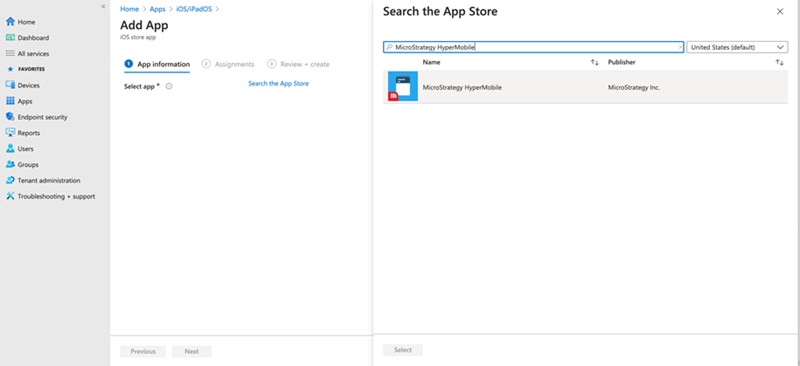800x366 pixels.
Task: Open Endpoint security shield icon
Action: tap(10, 117)
